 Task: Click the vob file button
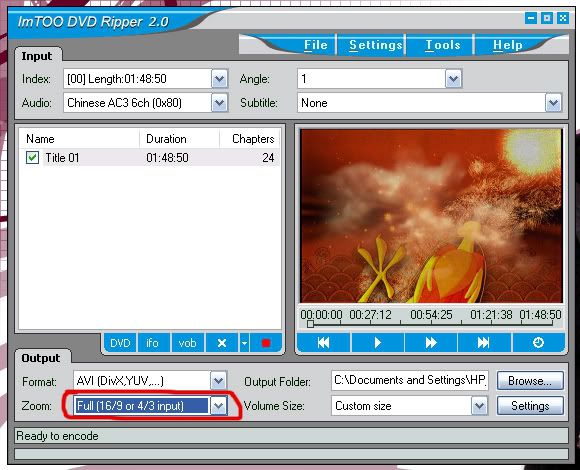pyautogui.click(x=187, y=343)
